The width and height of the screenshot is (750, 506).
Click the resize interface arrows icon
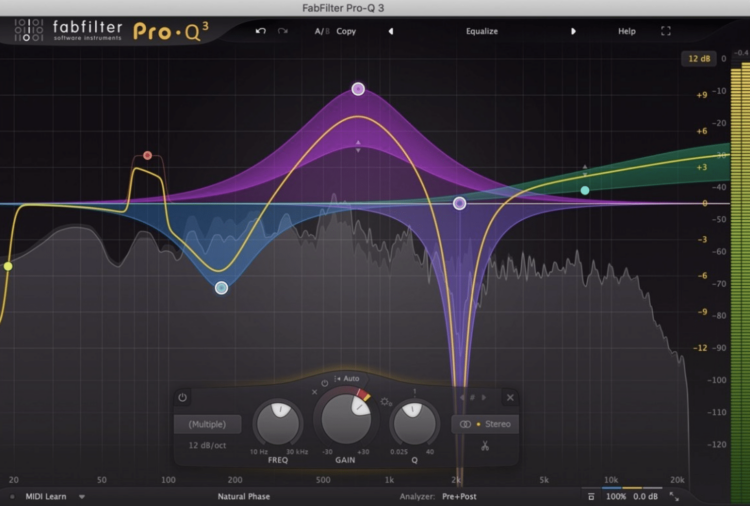(674, 496)
